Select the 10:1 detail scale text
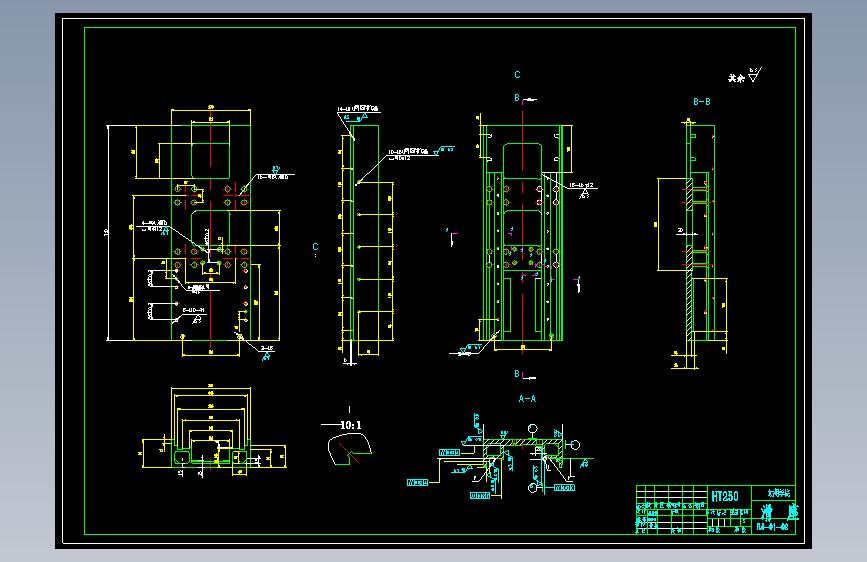 [x=351, y=425]
